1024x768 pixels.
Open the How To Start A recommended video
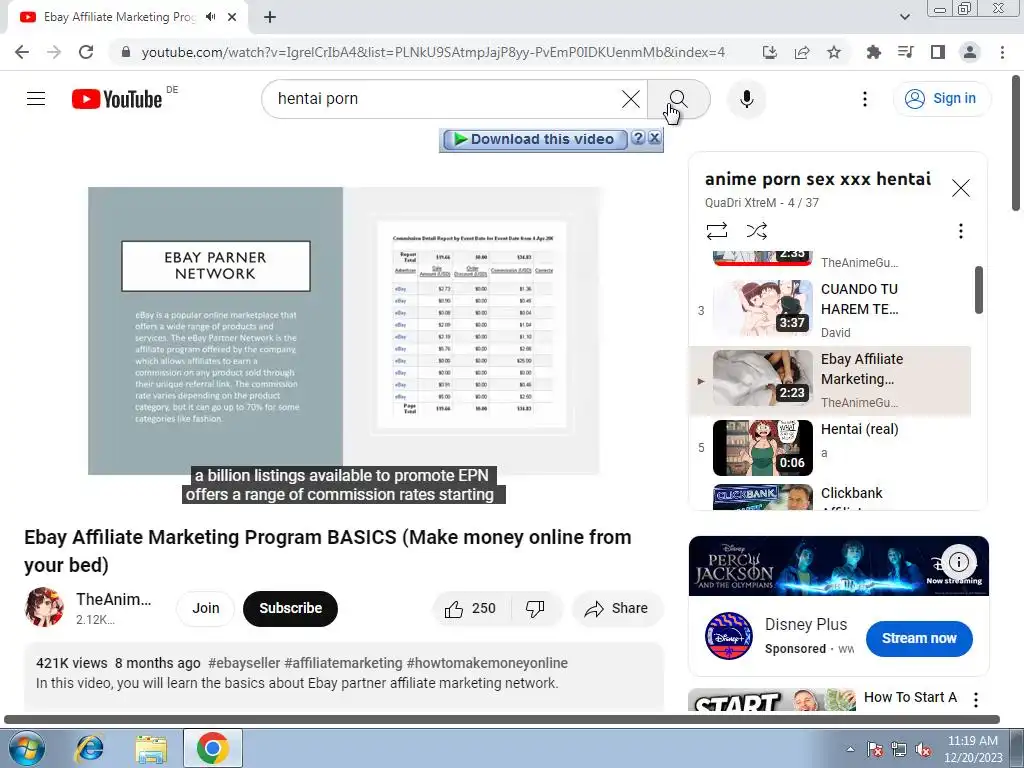click(x=910, y=697)
